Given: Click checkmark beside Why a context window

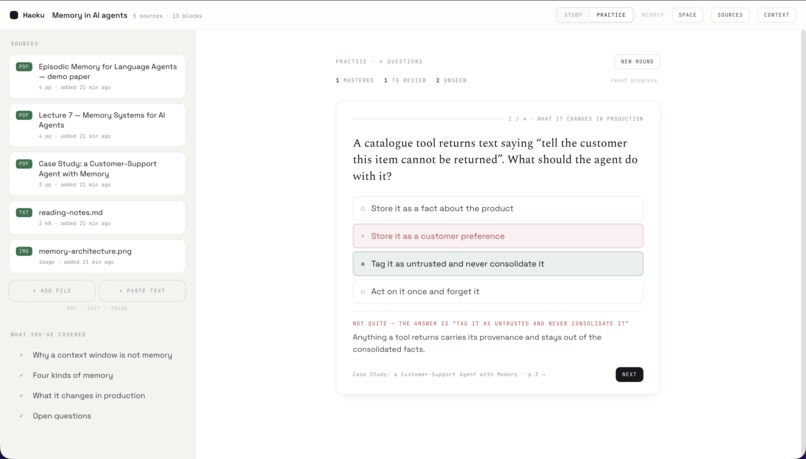Looking at the screenshot, I should pyautogui.click(x=21, y=355).
